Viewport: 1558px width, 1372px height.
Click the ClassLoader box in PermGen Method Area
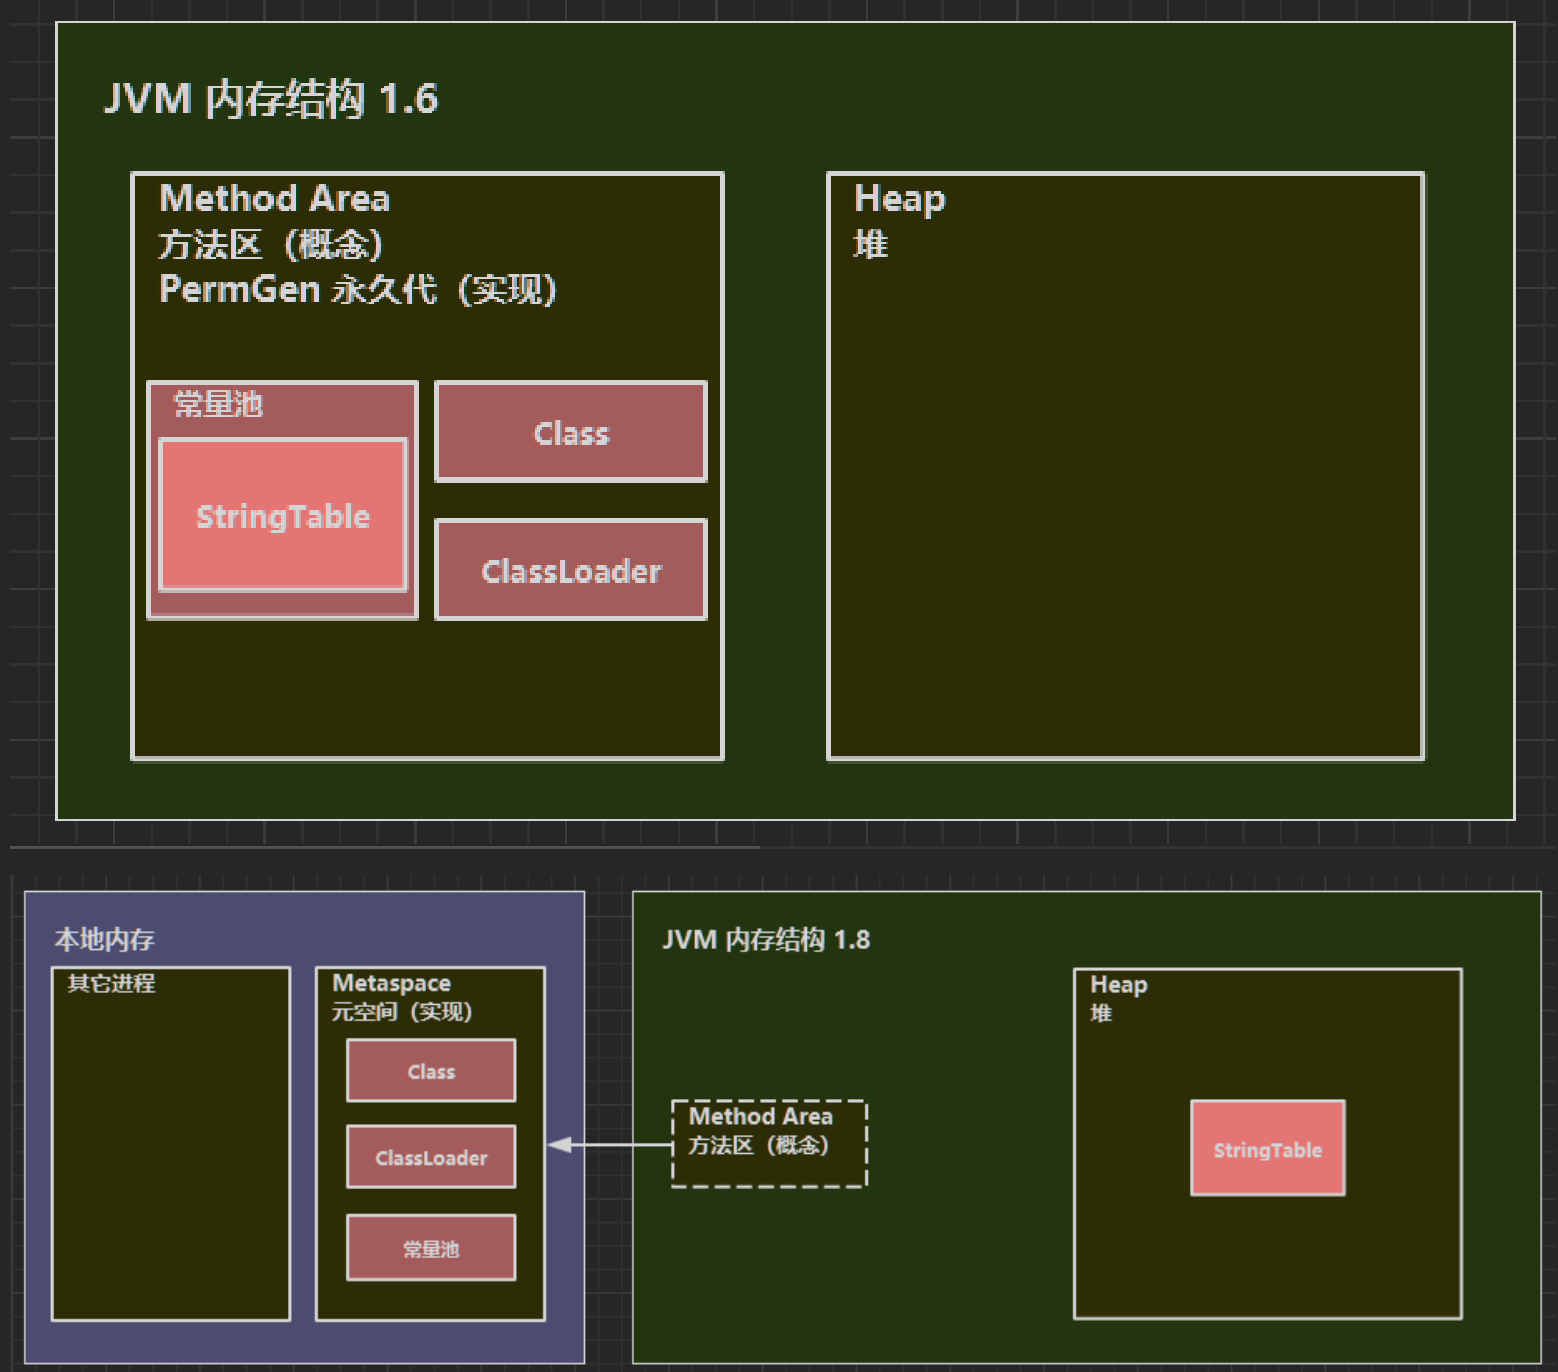[x=571, y=571]
